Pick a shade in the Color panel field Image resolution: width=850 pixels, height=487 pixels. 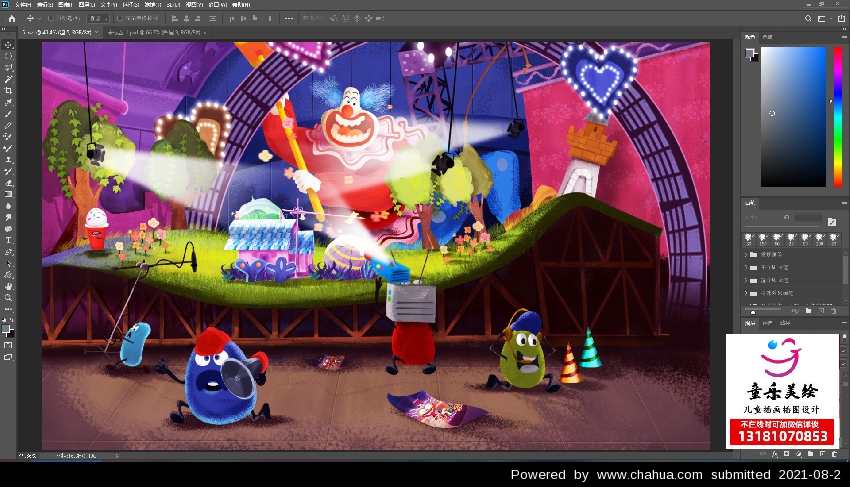793,117
